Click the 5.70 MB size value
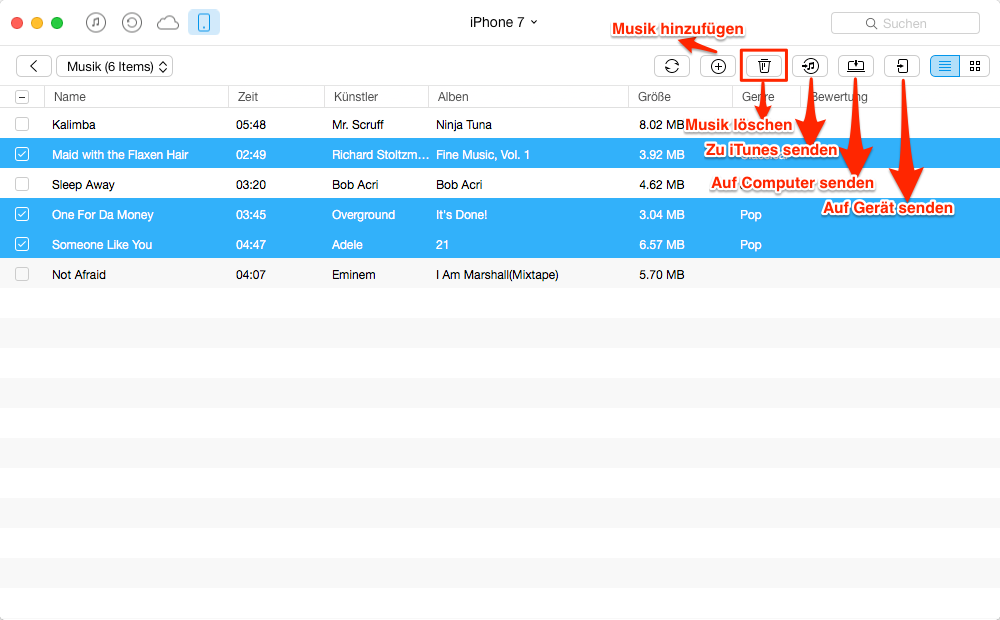This screenshot has height=620, width=1000. (x=662, y=275)
